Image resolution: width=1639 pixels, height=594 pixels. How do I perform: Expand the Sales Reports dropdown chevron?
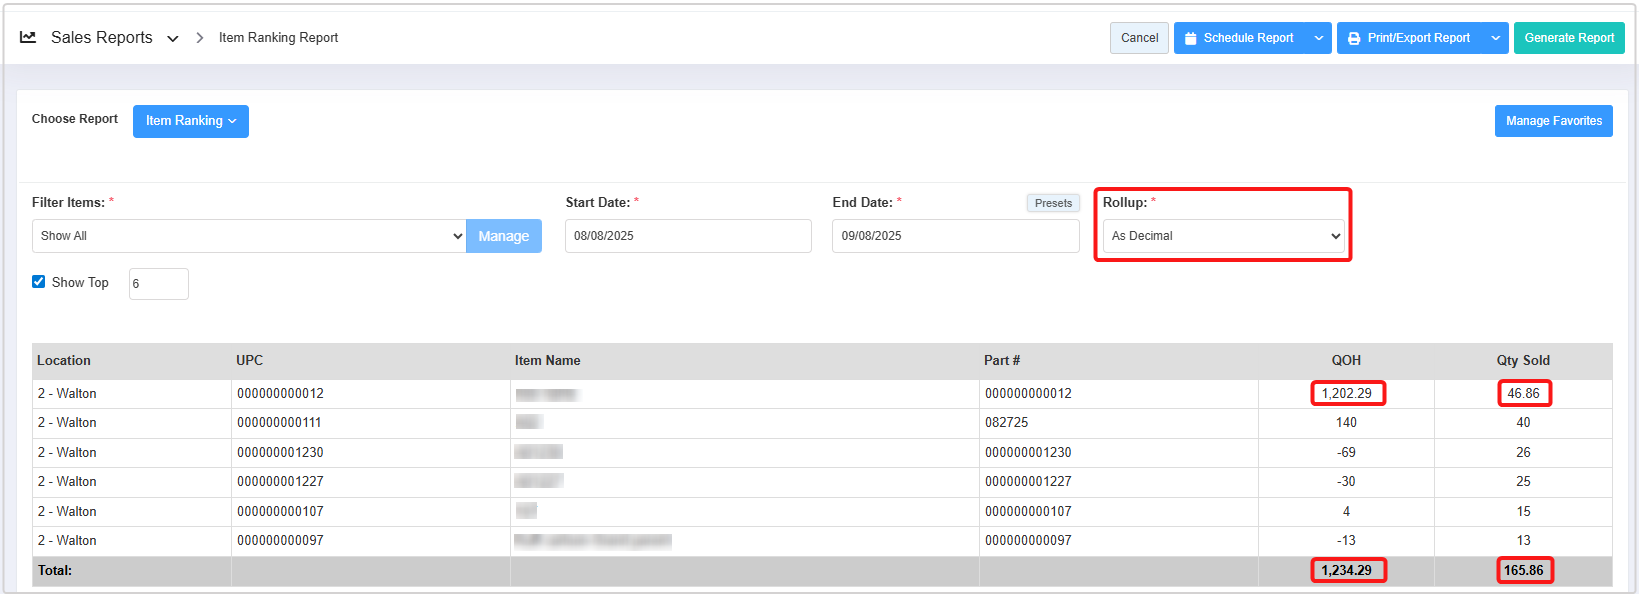tap(173, 38)
